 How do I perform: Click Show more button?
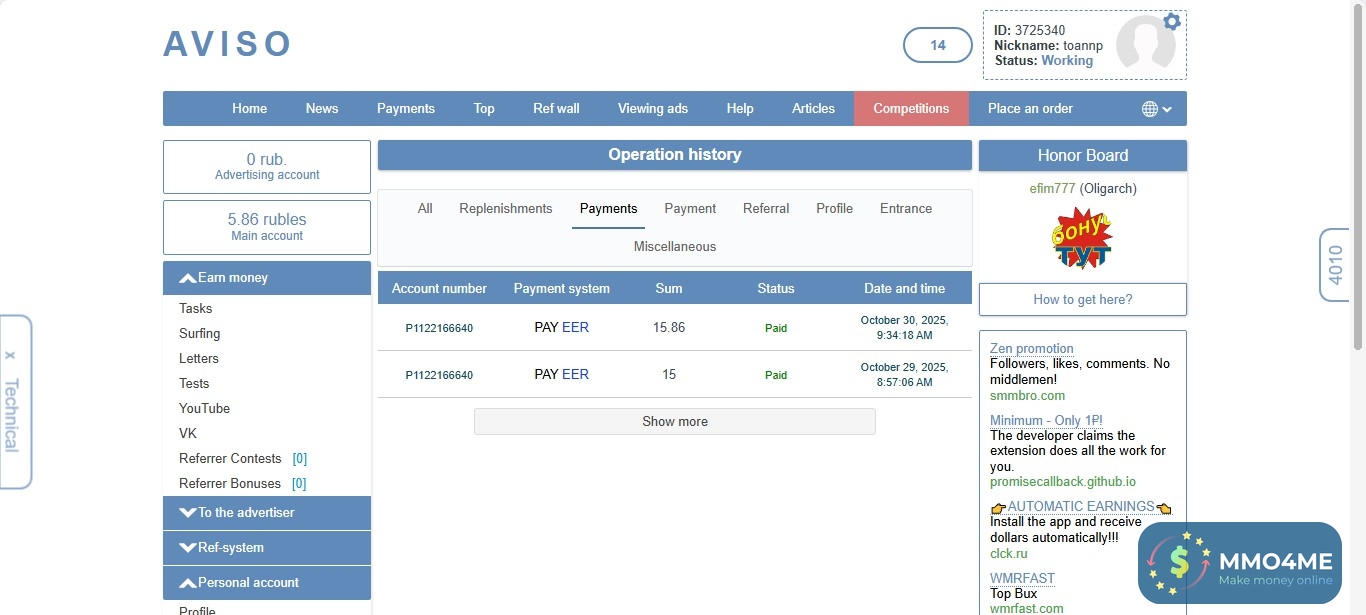tap(675, 422)
